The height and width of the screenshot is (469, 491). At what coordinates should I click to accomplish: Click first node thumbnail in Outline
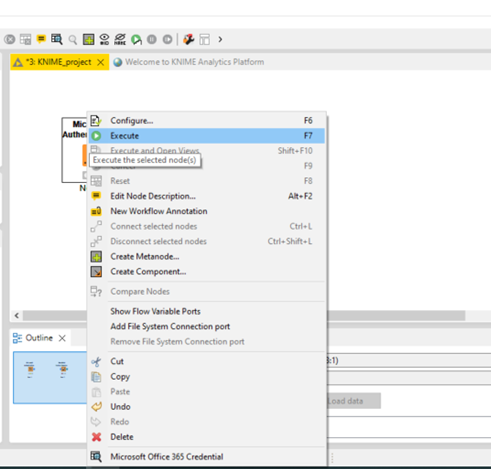[30, 370]
